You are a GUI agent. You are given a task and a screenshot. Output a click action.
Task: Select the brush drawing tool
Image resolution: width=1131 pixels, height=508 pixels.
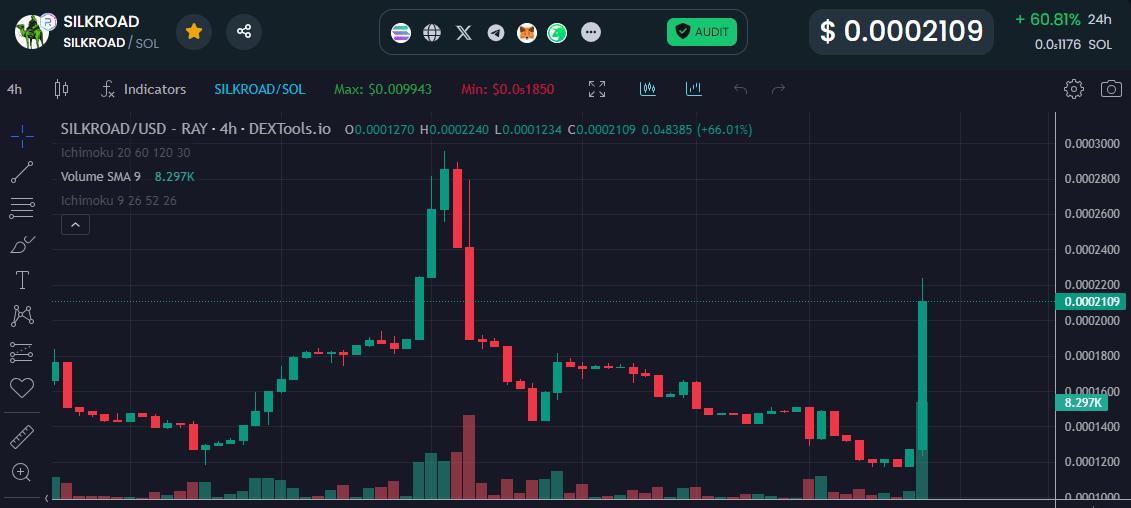22,245
